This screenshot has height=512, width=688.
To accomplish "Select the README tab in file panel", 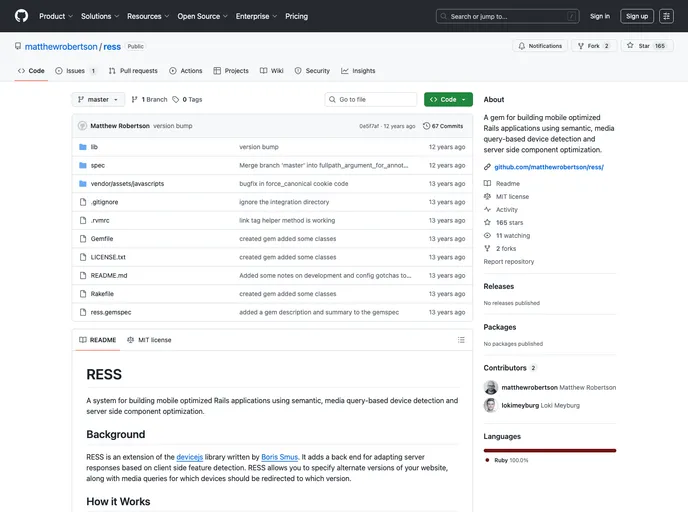I will [98, 340].
